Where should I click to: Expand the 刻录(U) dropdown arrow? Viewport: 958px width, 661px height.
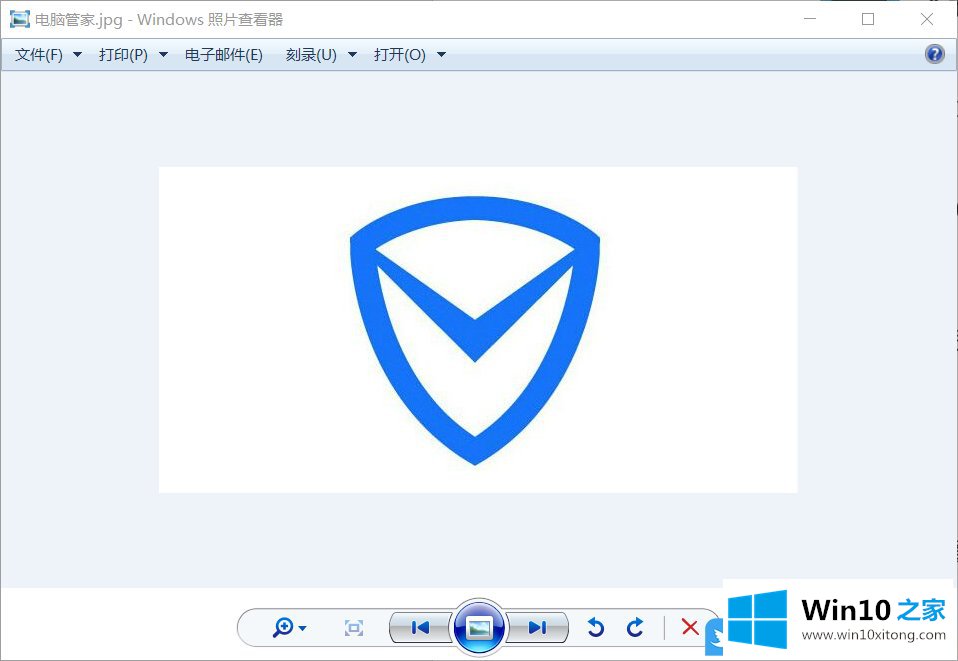(x=353, y=55)
